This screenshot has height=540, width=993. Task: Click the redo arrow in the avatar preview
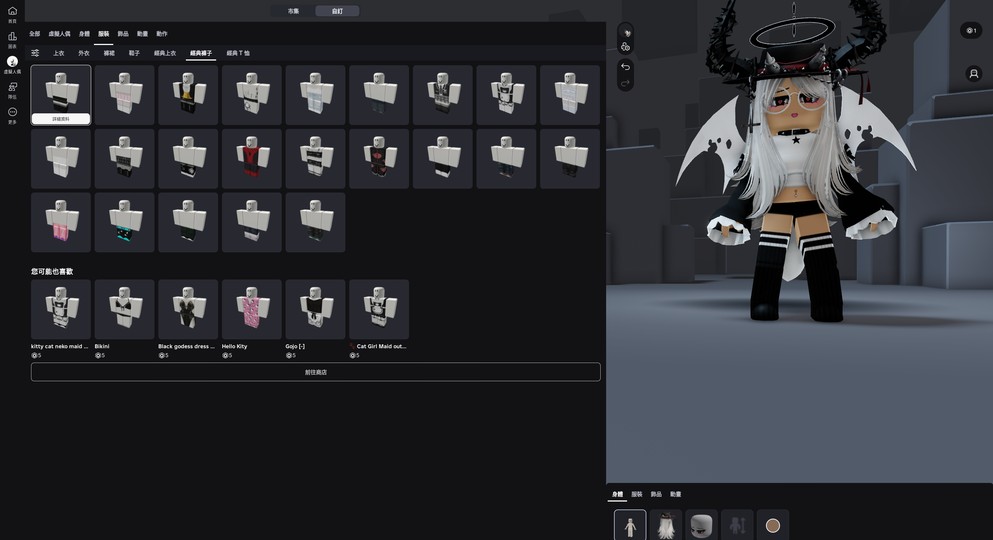tap(625, 83)
